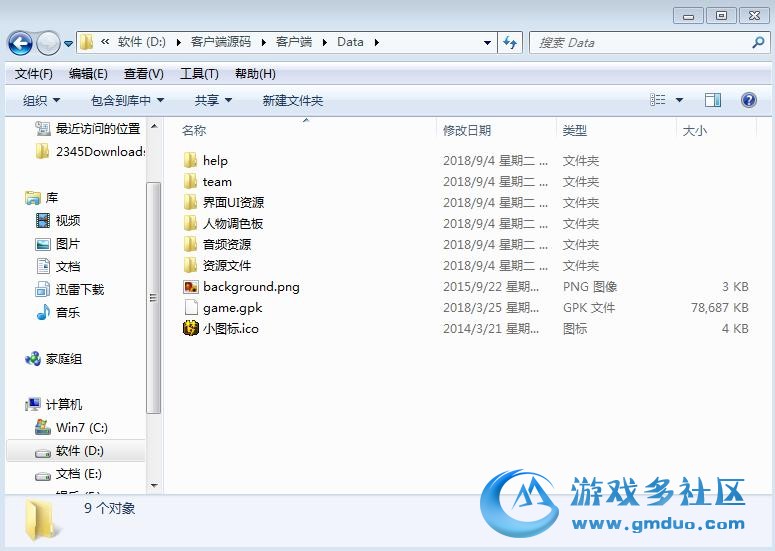Viewport: 775px width, 551px height.
Task: Expand the arrow after Data breadcrumb
Action: pyautogui.click(x=377, y=42)
